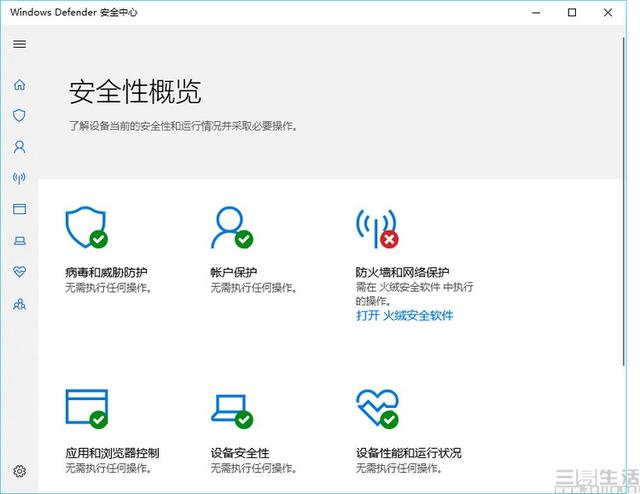Click the antenna icon above 防火墙和网络保护
Image resolution: width=640 pixels, height=494 pixels.
coord(377,228)
